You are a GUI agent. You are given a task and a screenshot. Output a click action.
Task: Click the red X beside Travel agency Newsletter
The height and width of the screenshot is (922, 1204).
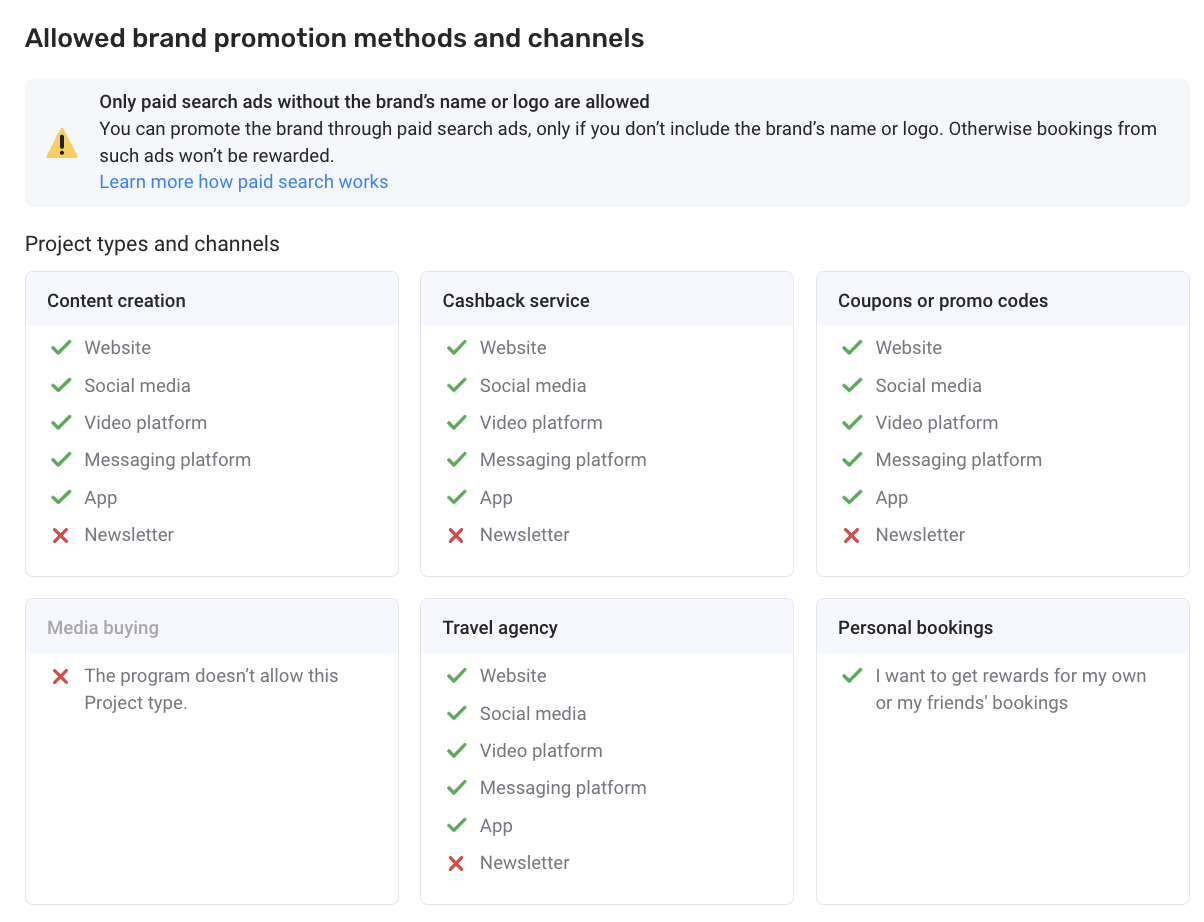pos(457,863)
